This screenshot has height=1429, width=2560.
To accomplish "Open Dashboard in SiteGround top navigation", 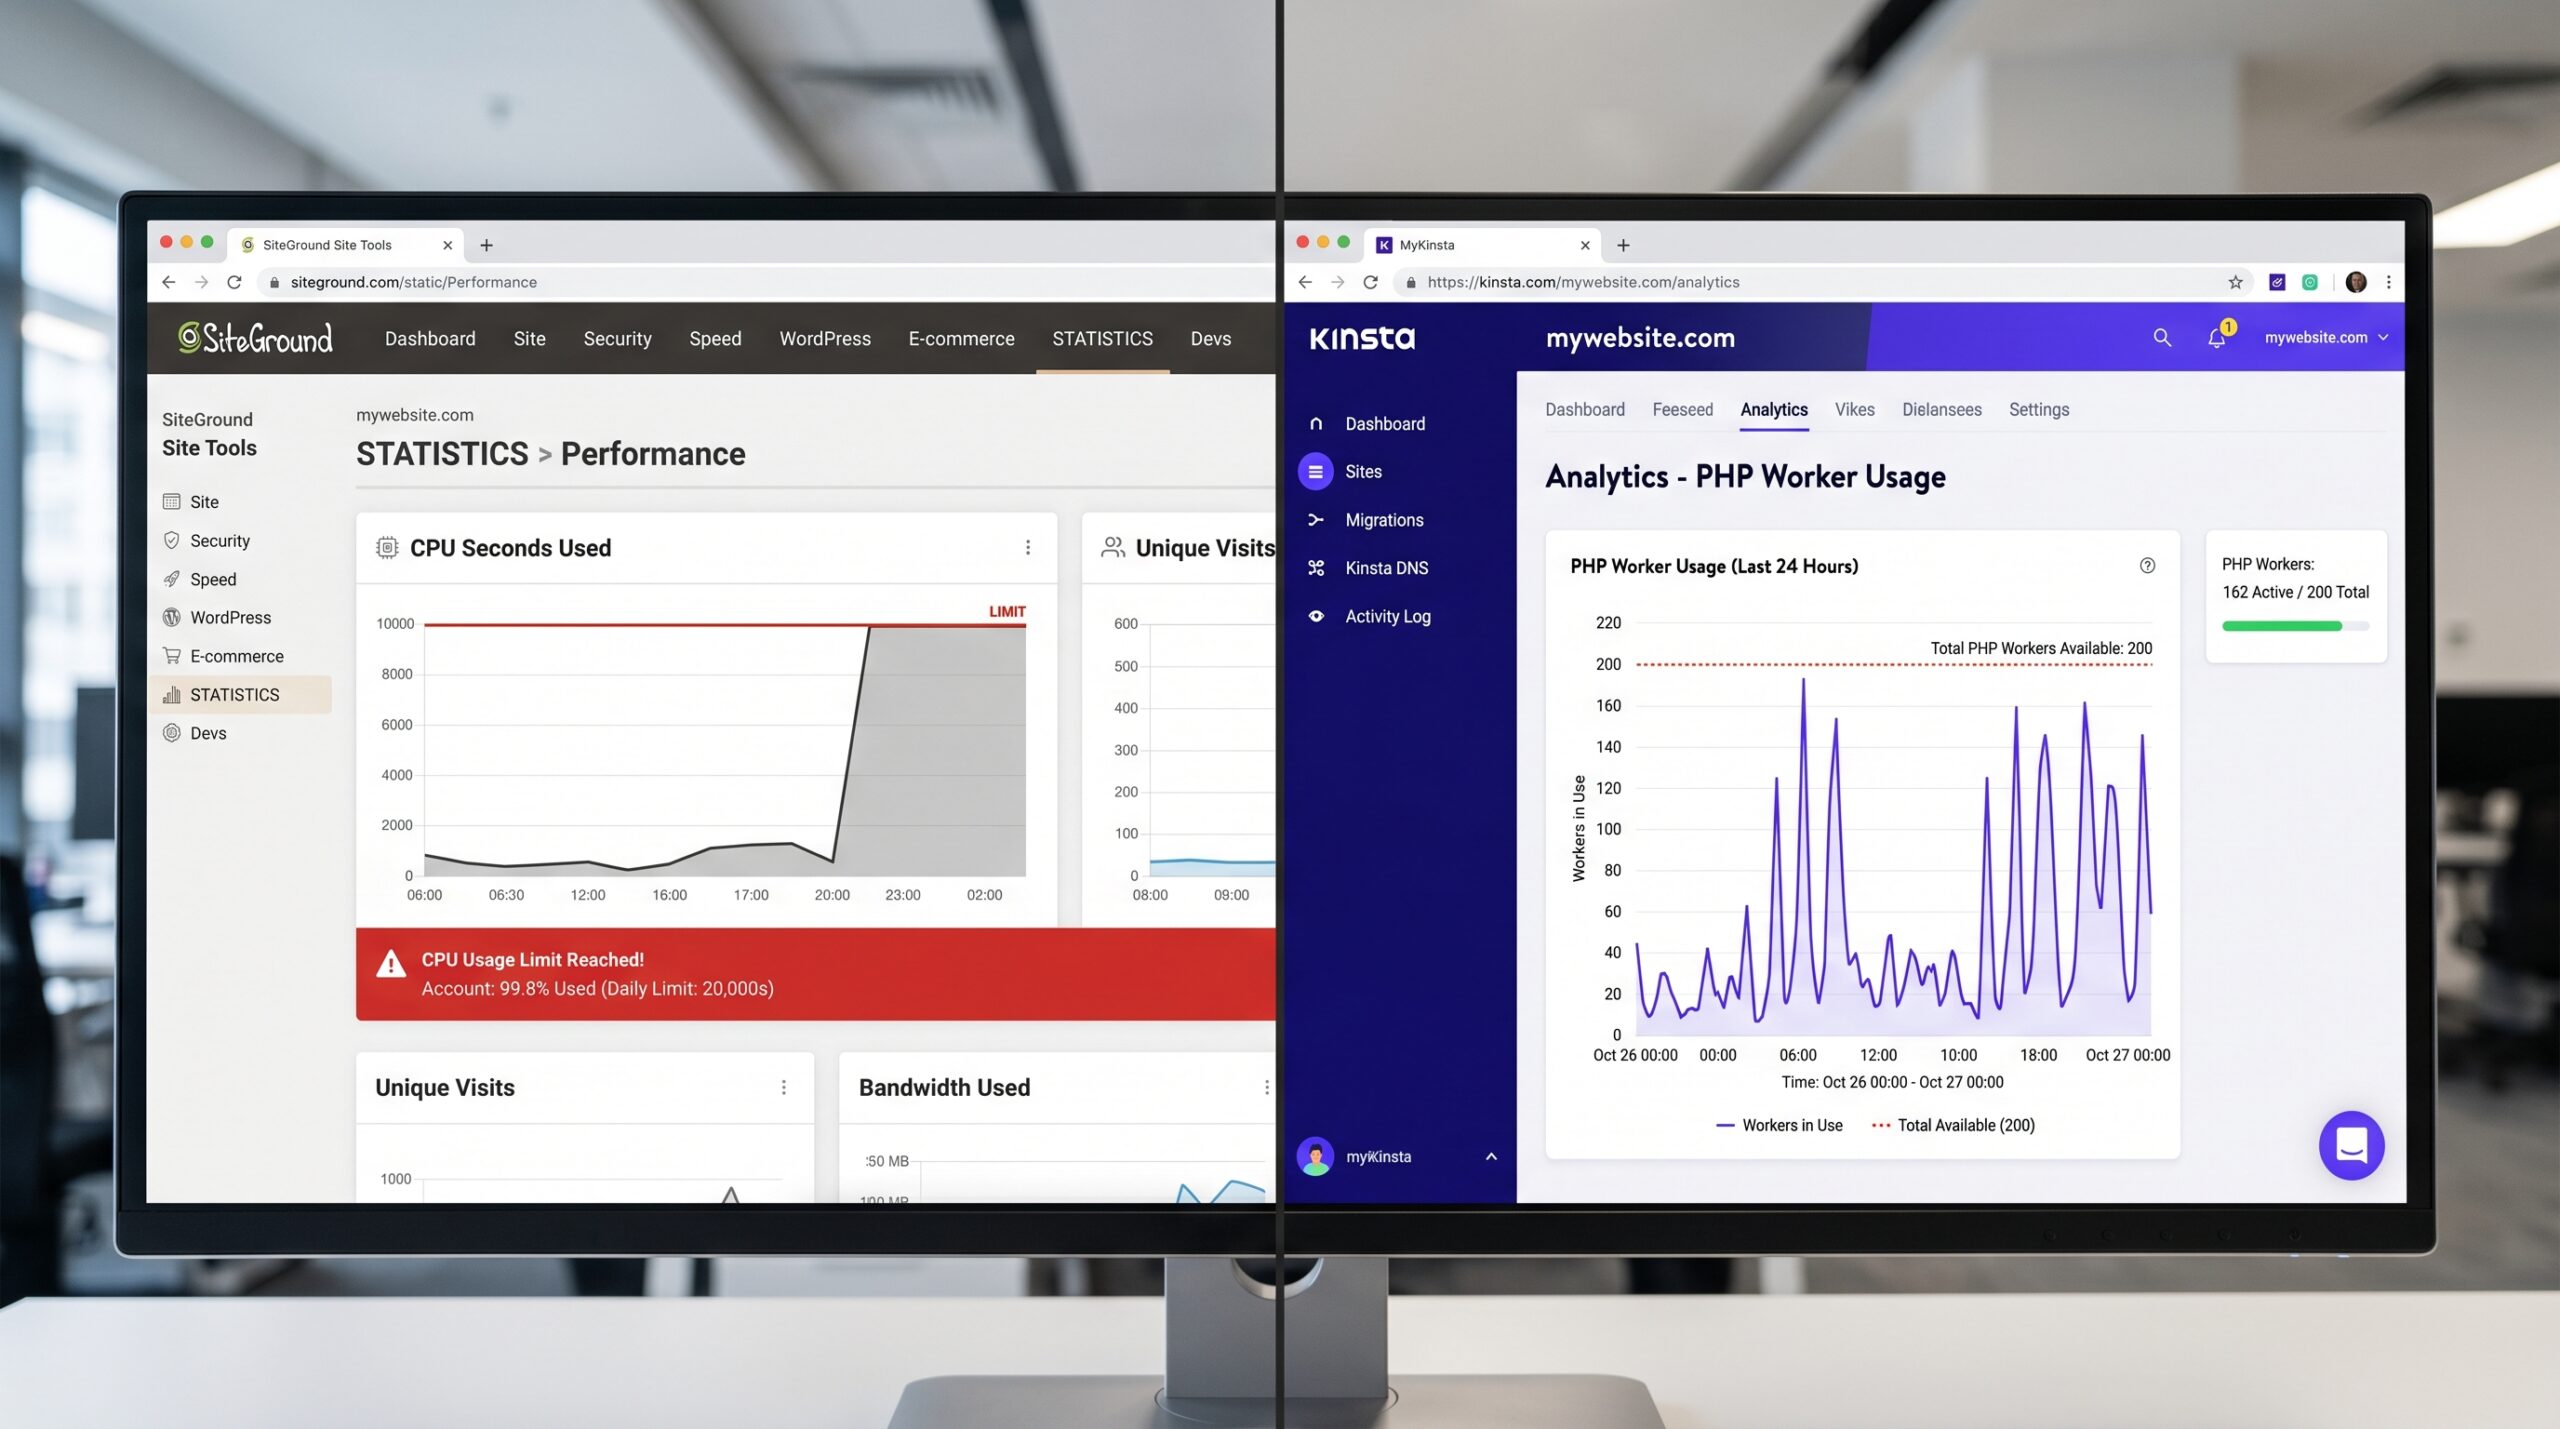I will point(430,339).
